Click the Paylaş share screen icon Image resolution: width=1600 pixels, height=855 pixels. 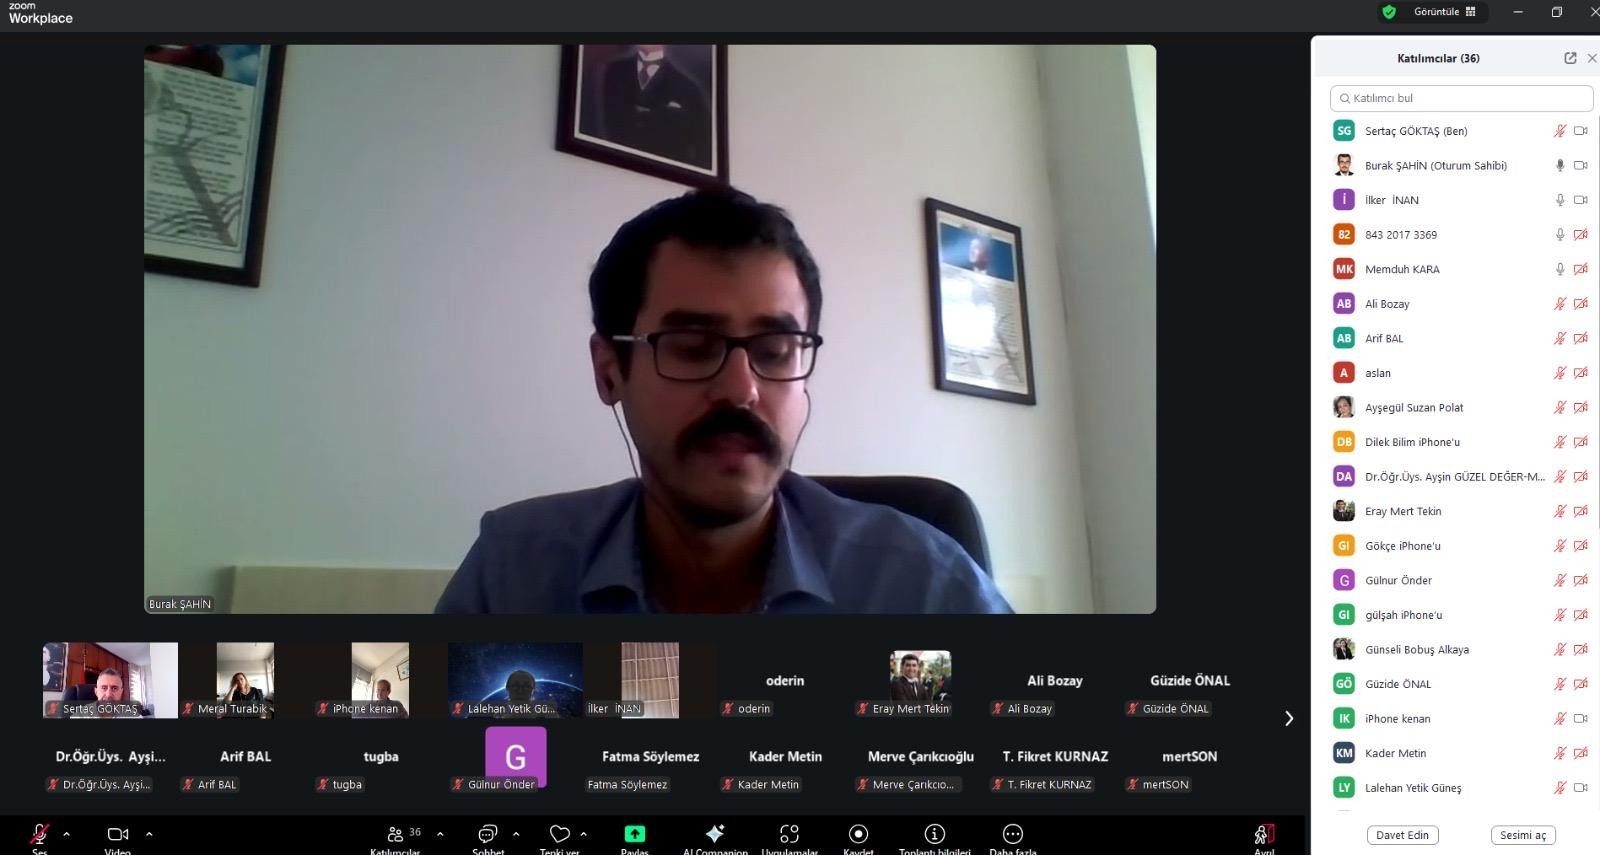coord(634,834)
